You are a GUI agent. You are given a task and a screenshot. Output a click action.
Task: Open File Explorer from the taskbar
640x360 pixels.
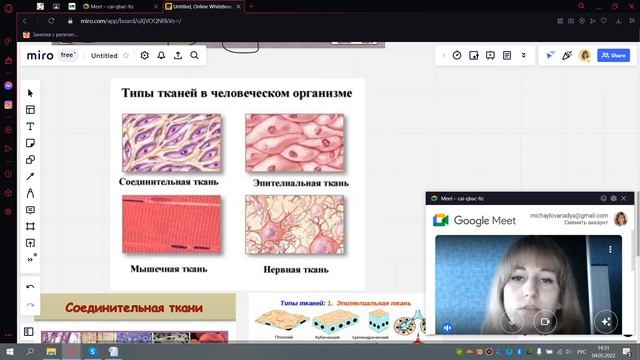pos(51,351)
